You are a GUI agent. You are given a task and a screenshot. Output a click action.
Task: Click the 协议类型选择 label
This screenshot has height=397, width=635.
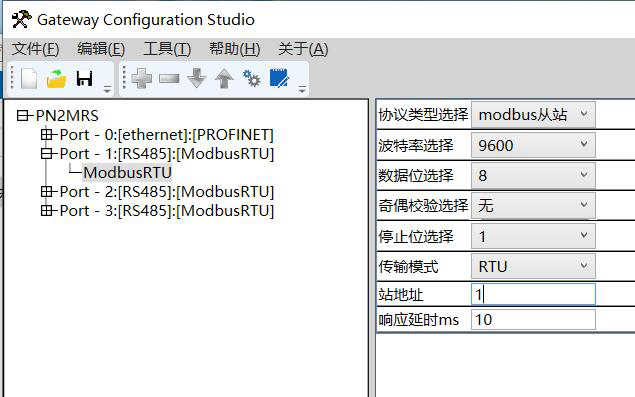[423, 115]
